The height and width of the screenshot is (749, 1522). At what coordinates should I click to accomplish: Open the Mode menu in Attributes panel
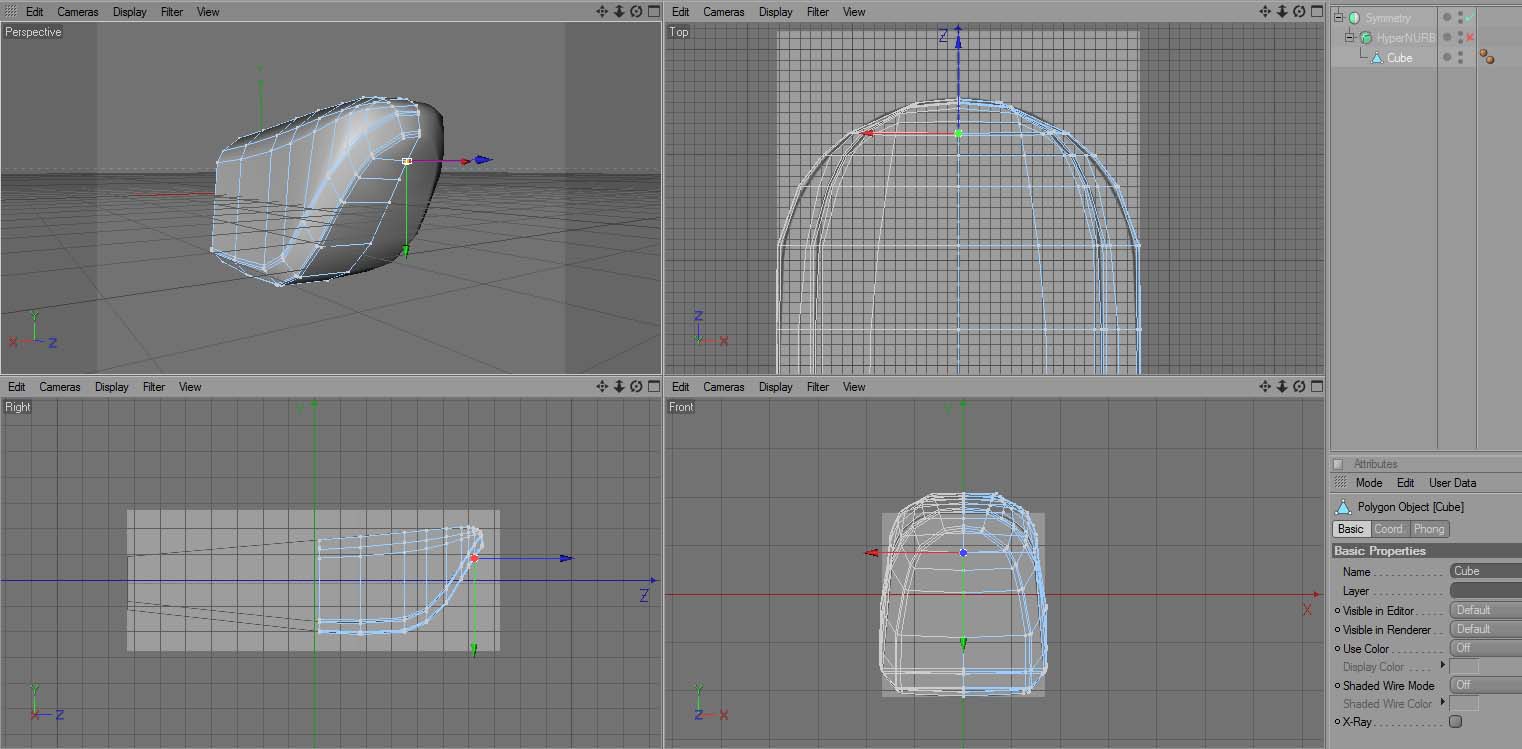point(1369,483)
